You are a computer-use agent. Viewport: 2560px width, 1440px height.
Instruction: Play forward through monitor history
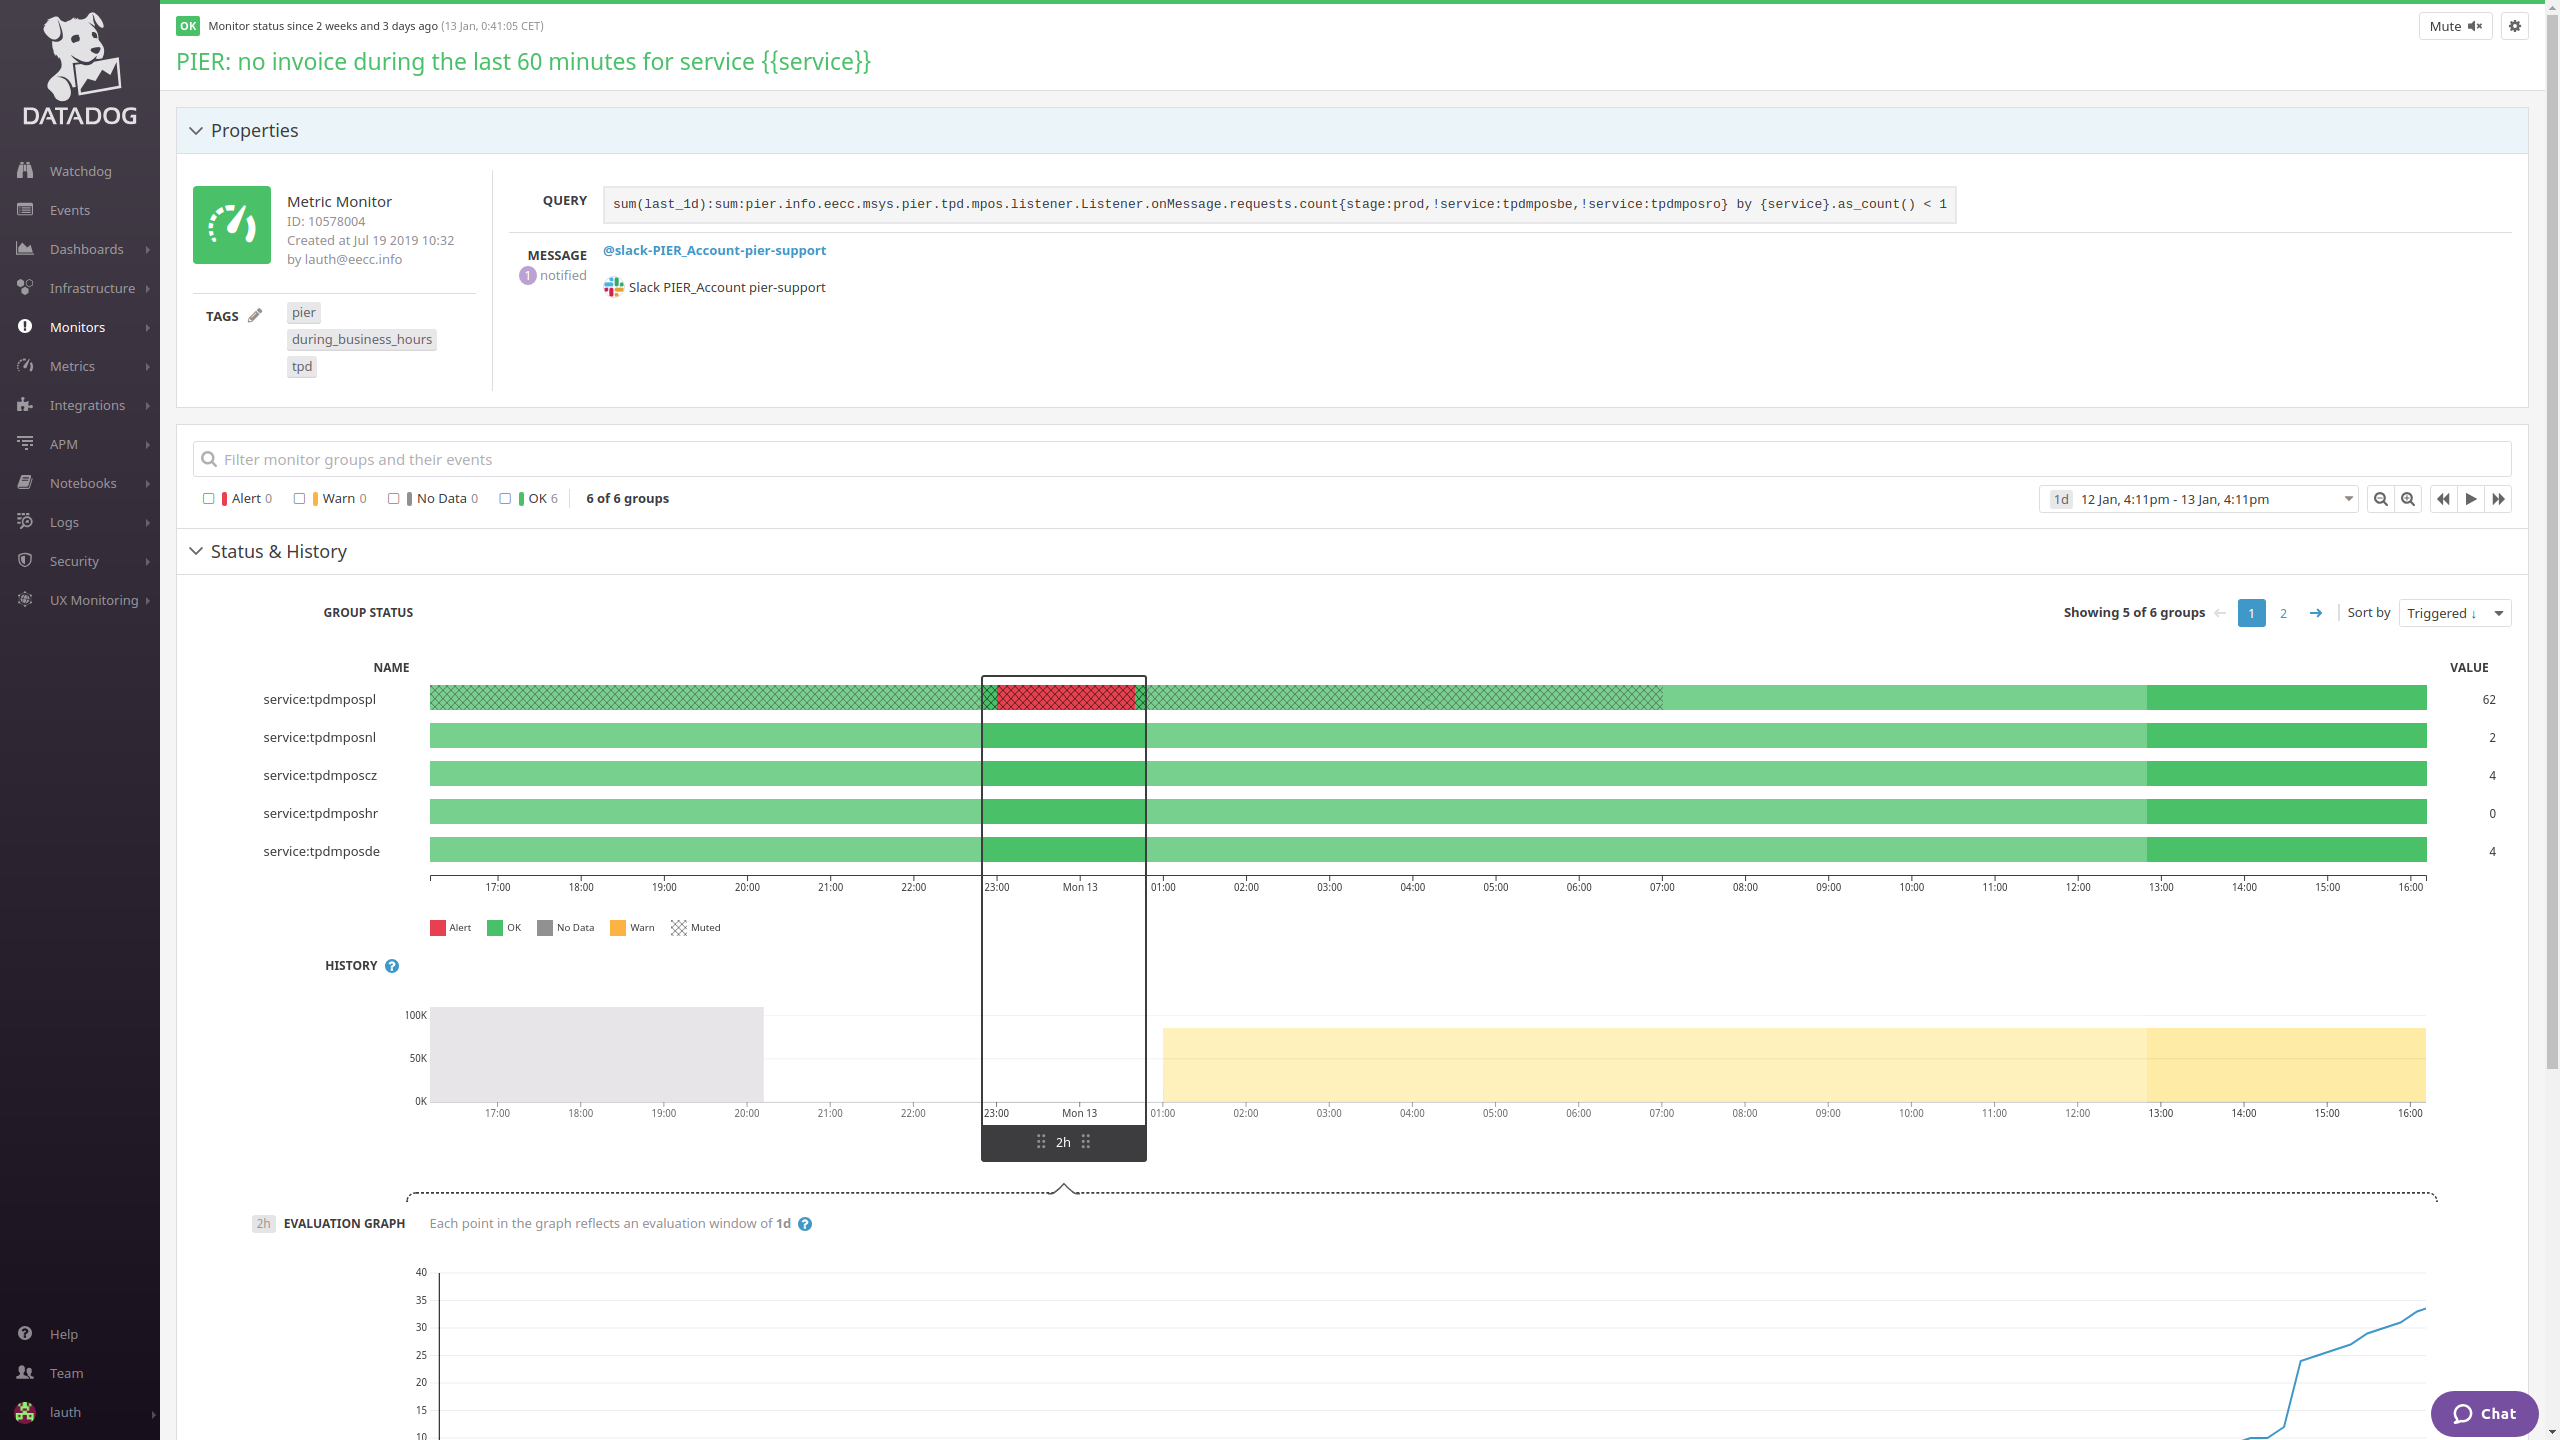2470,498
